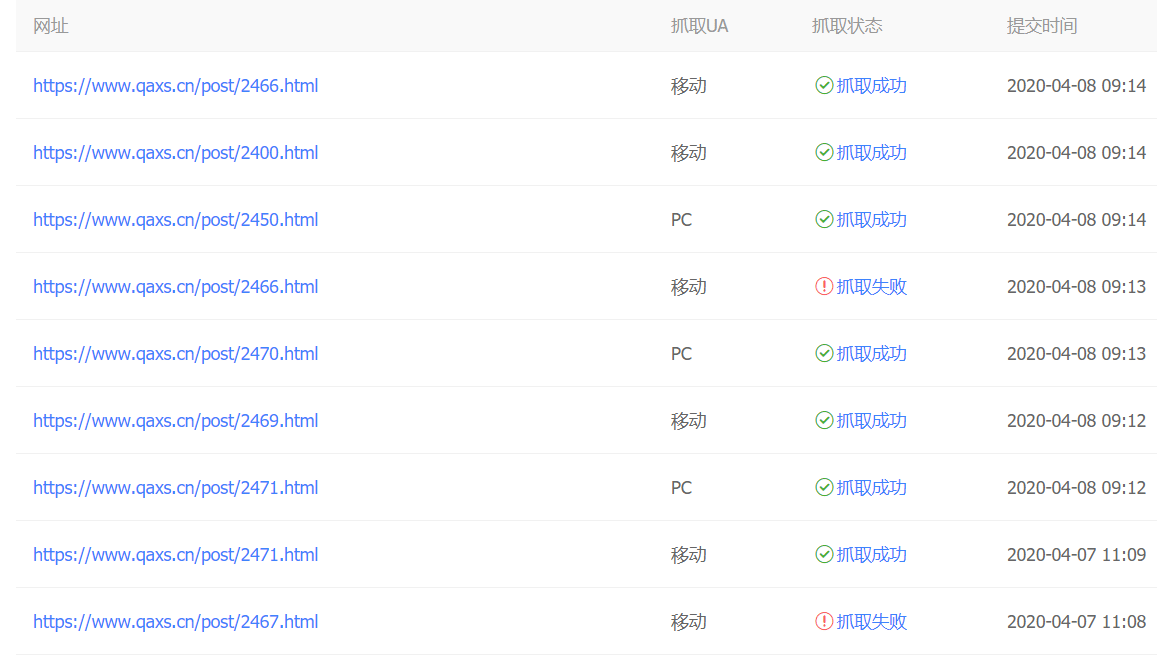Open the link https://www.qaxs.cn/post/2466.html

176,85
